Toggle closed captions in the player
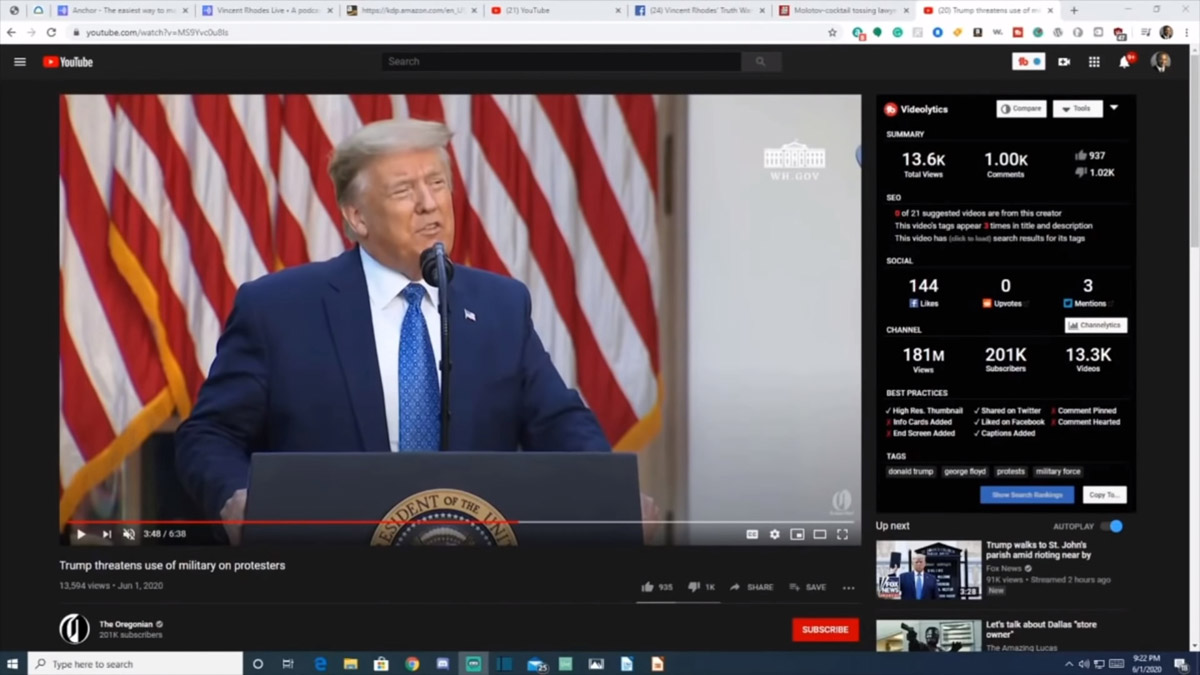This screenshot has width=1200, height=675. click(752, 534)
